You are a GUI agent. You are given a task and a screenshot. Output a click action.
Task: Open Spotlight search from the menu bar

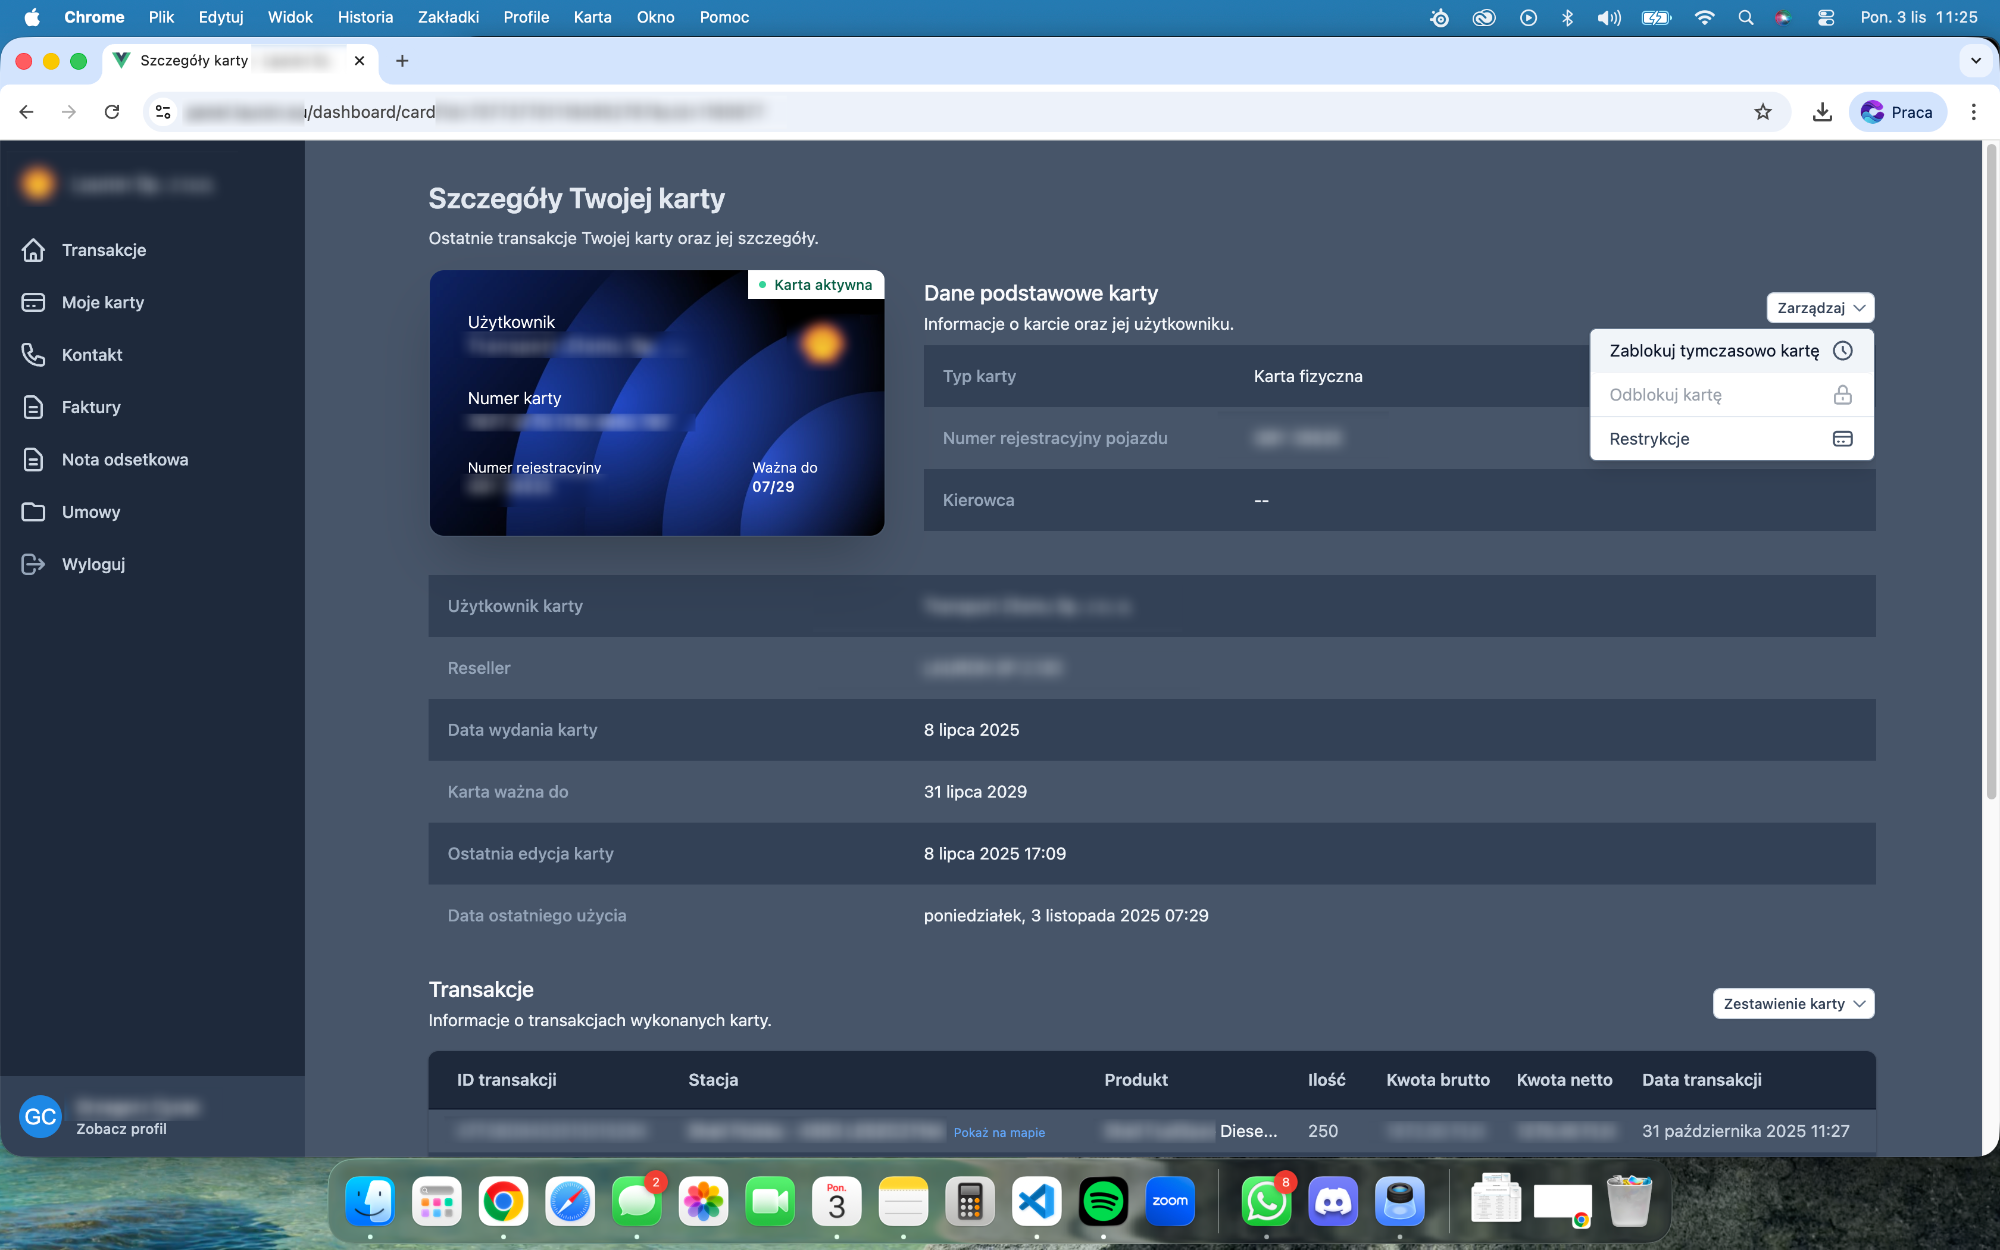tap(1746, 17)
